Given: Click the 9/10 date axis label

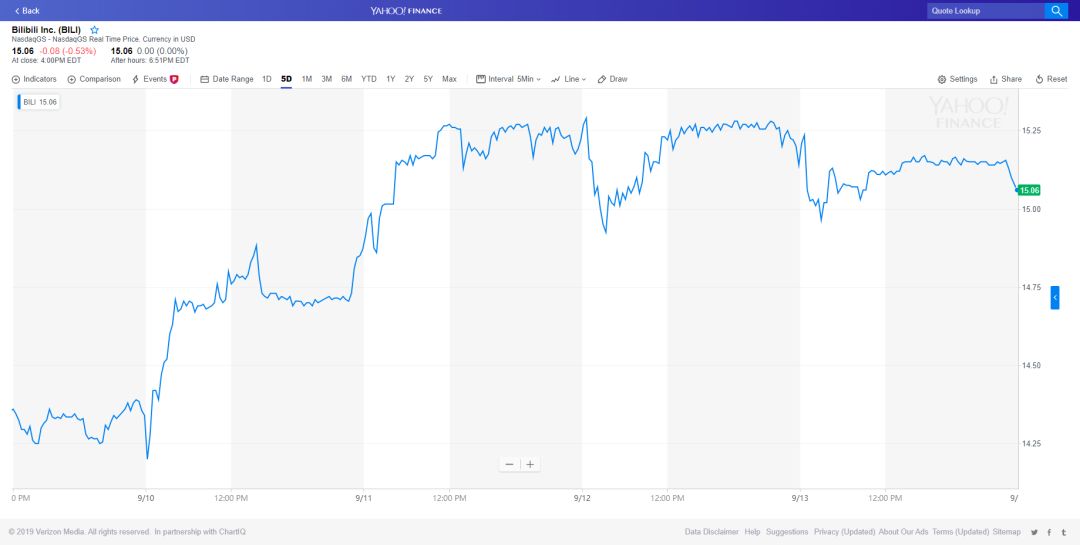Looking at the screenshot, I should point(145,497).
